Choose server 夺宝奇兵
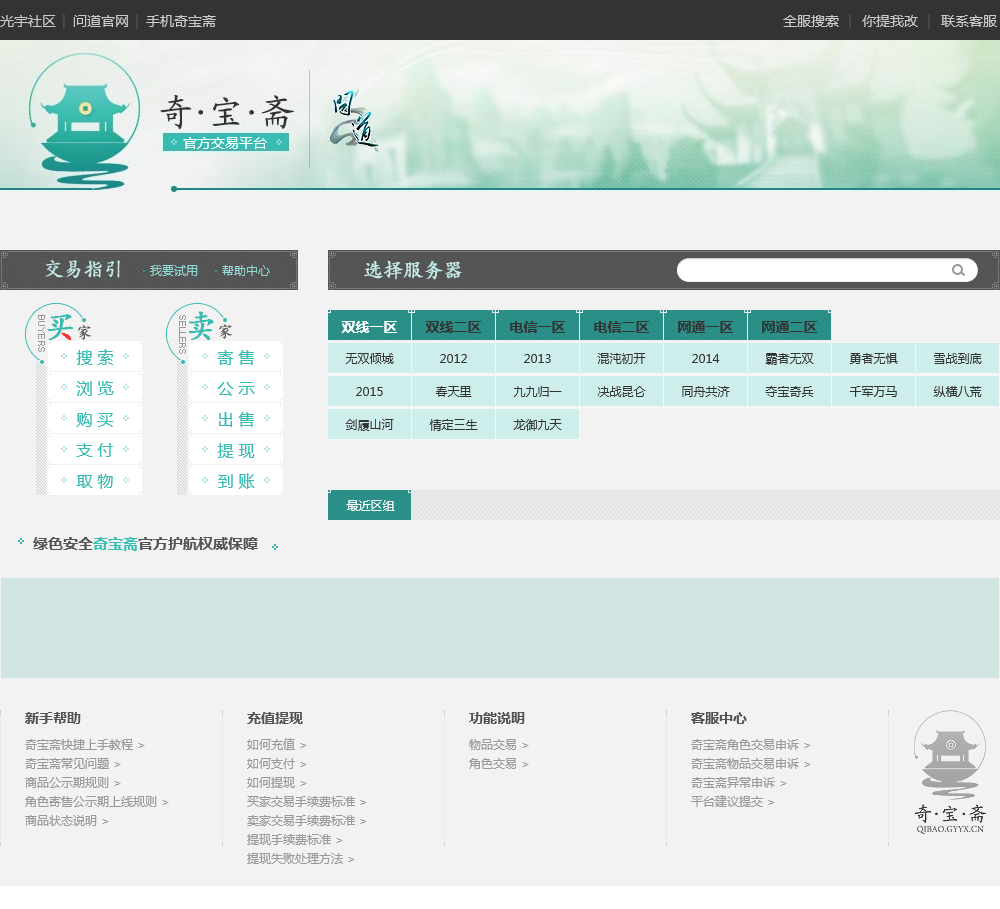 (789, 392)
